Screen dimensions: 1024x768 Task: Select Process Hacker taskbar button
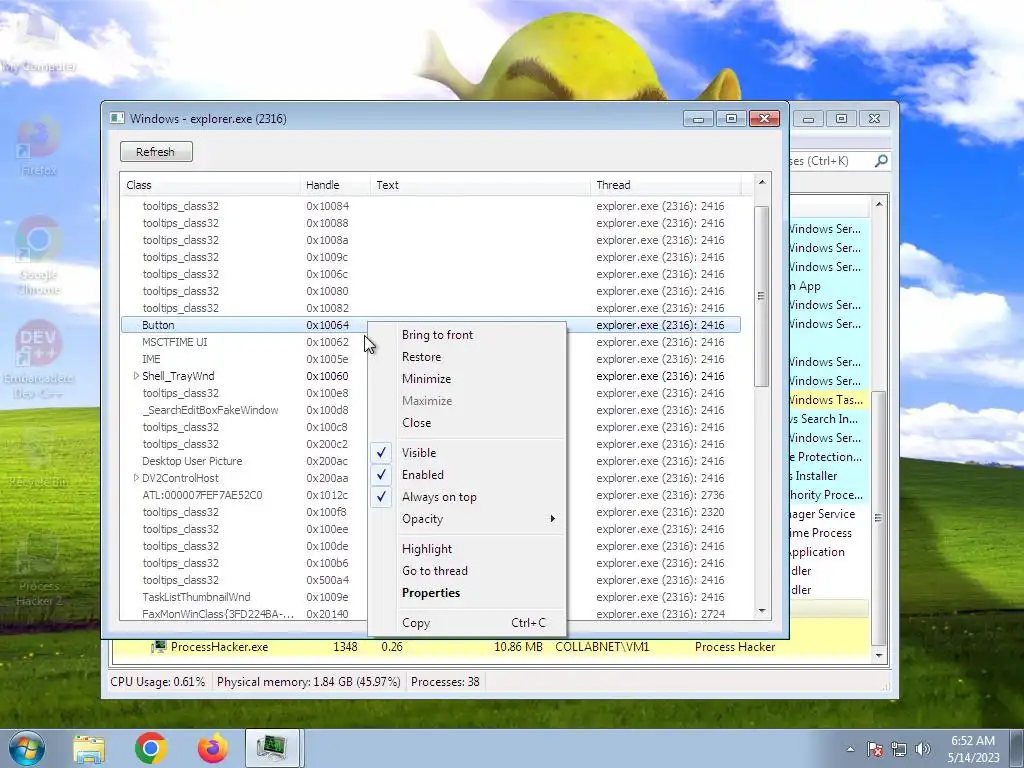click(272, 748)
